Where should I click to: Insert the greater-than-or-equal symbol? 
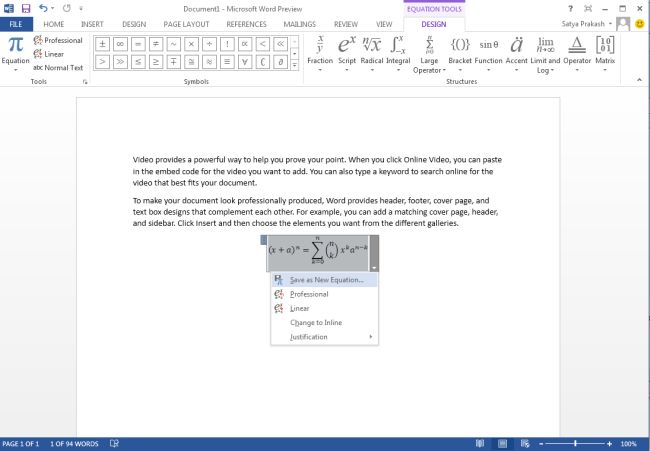(156, 62)
